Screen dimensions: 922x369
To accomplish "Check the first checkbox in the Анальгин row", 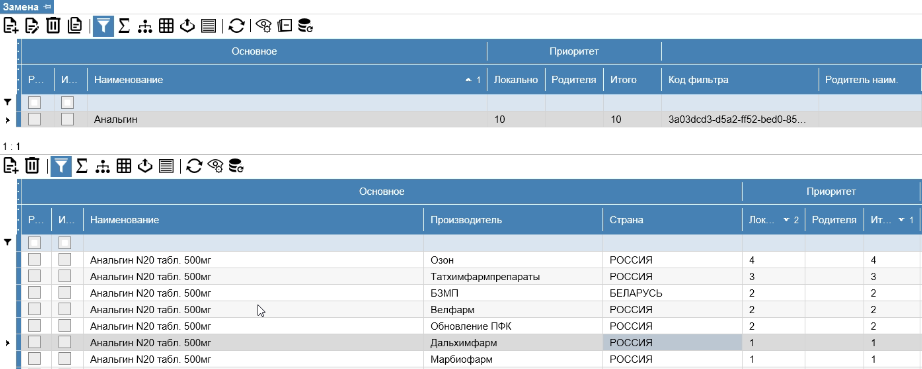I will pos(35,119).
